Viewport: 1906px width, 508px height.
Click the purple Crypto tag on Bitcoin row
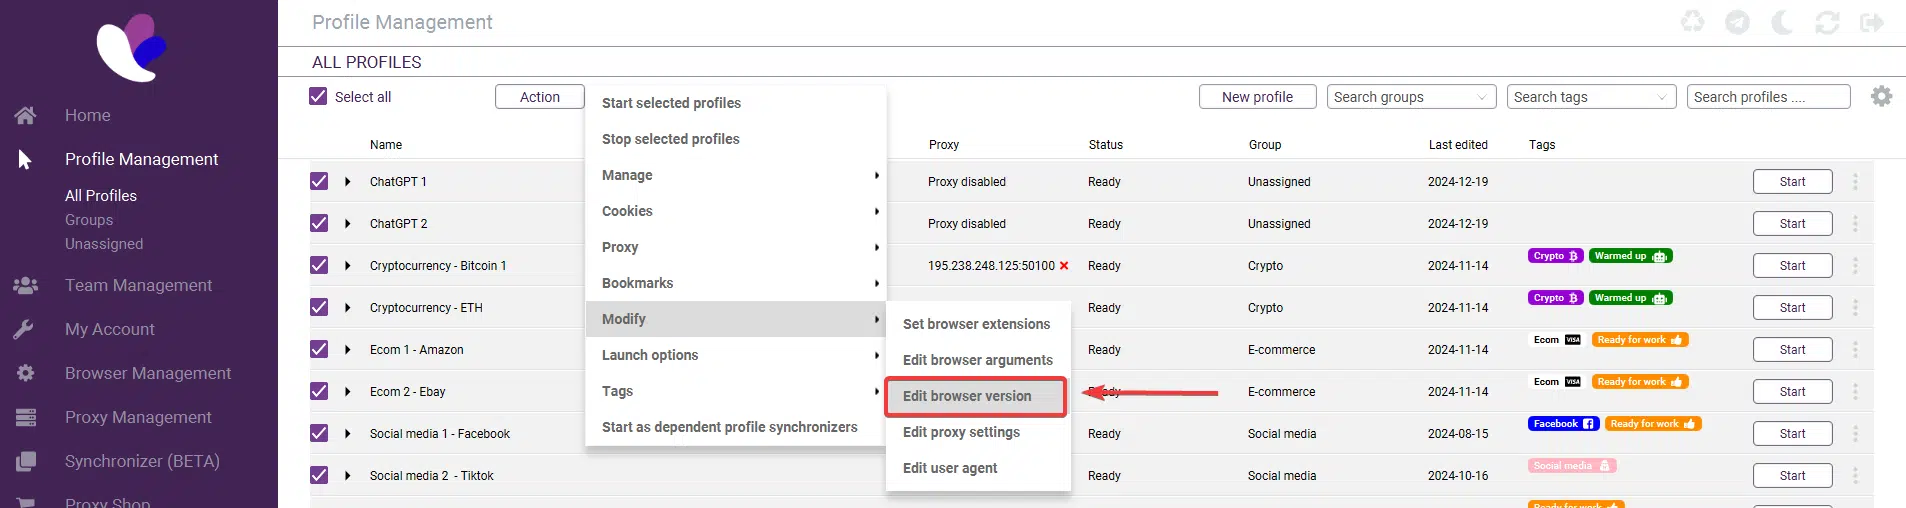tap(1555, 256)
